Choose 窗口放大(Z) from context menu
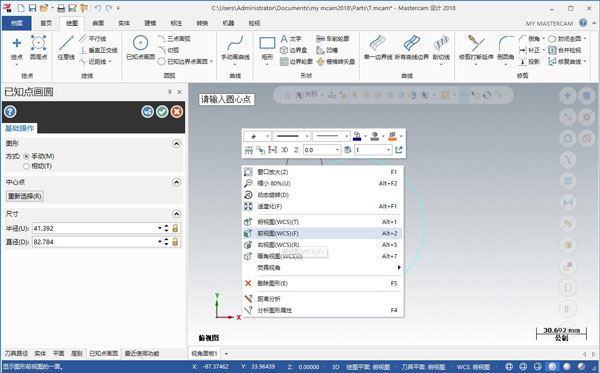The width and height of the screenshot is (600, 373). (322, 172)
